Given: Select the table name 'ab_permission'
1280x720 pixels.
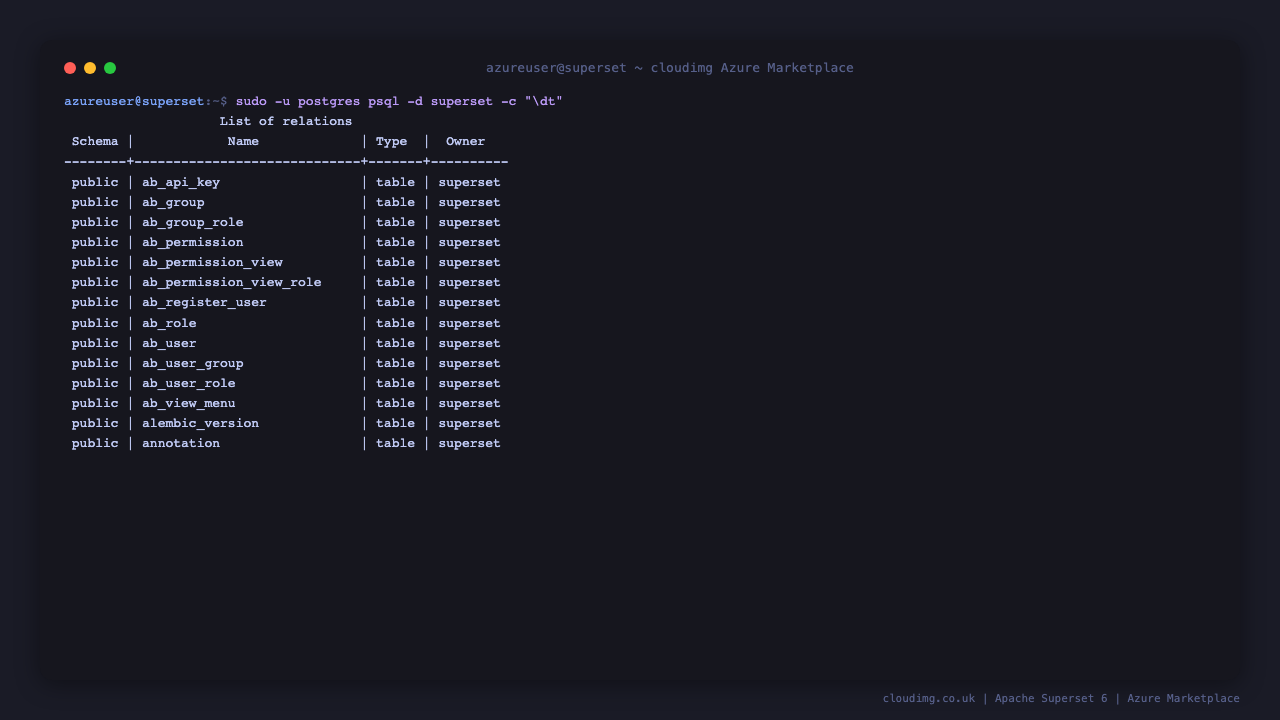Looking at the screenshot, I should (x=193, y=242).
